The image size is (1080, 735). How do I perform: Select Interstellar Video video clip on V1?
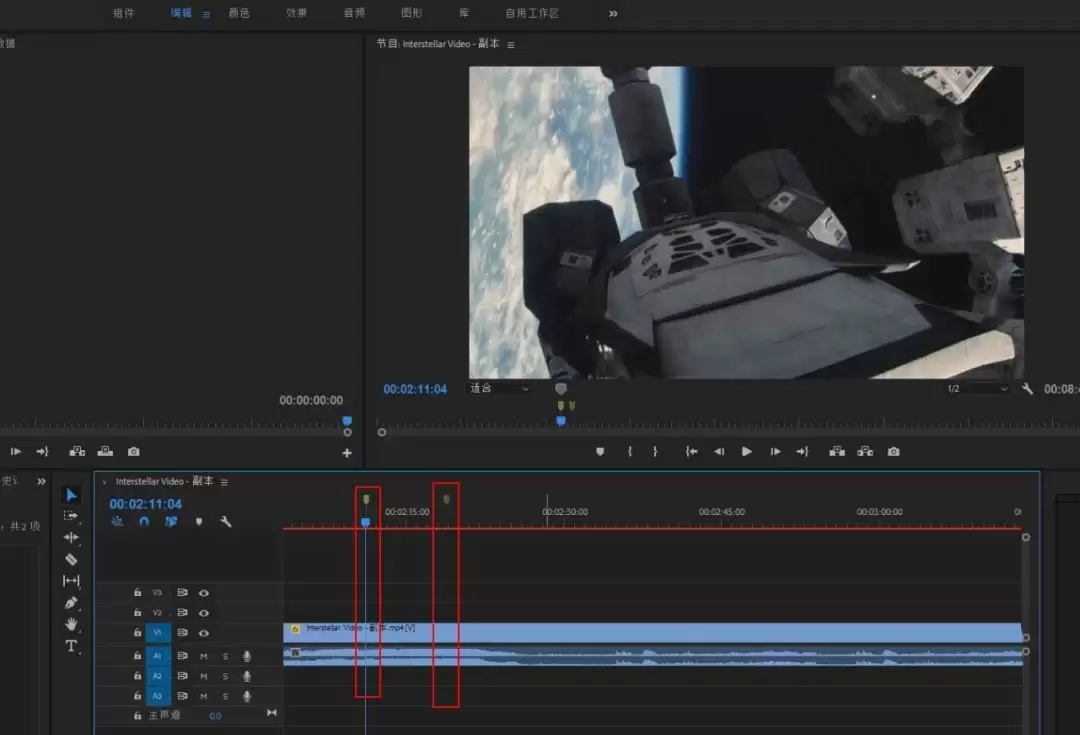652,632
